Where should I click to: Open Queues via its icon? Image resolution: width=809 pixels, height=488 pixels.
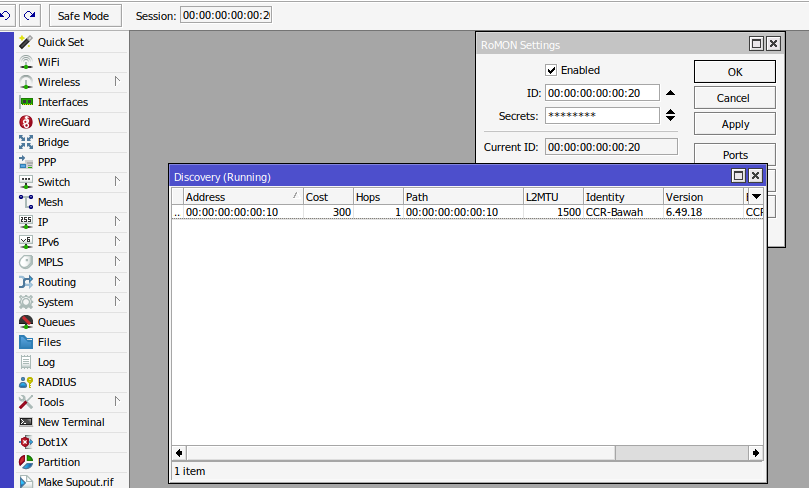click(26, 322)
